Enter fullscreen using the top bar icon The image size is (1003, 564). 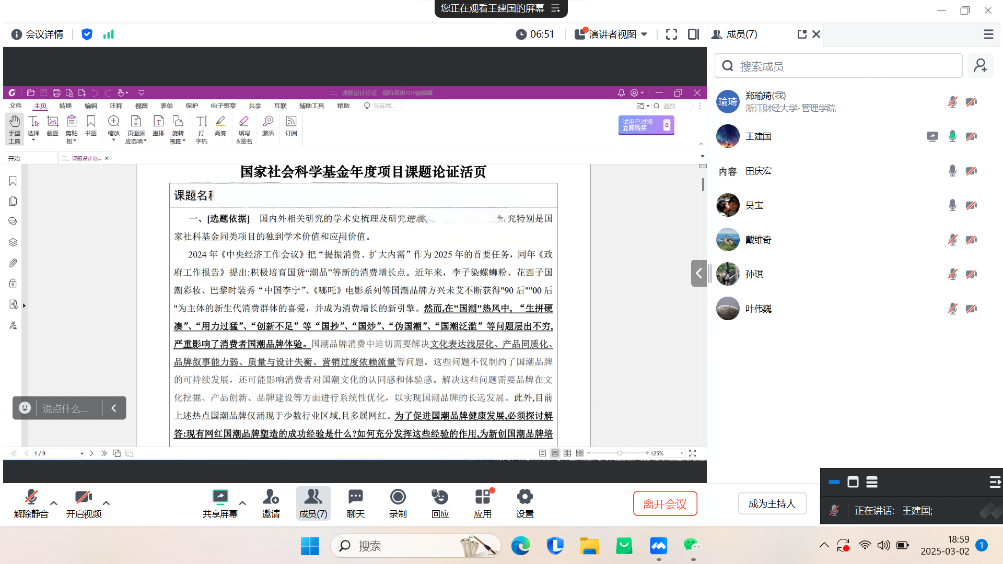click(672, 34)
